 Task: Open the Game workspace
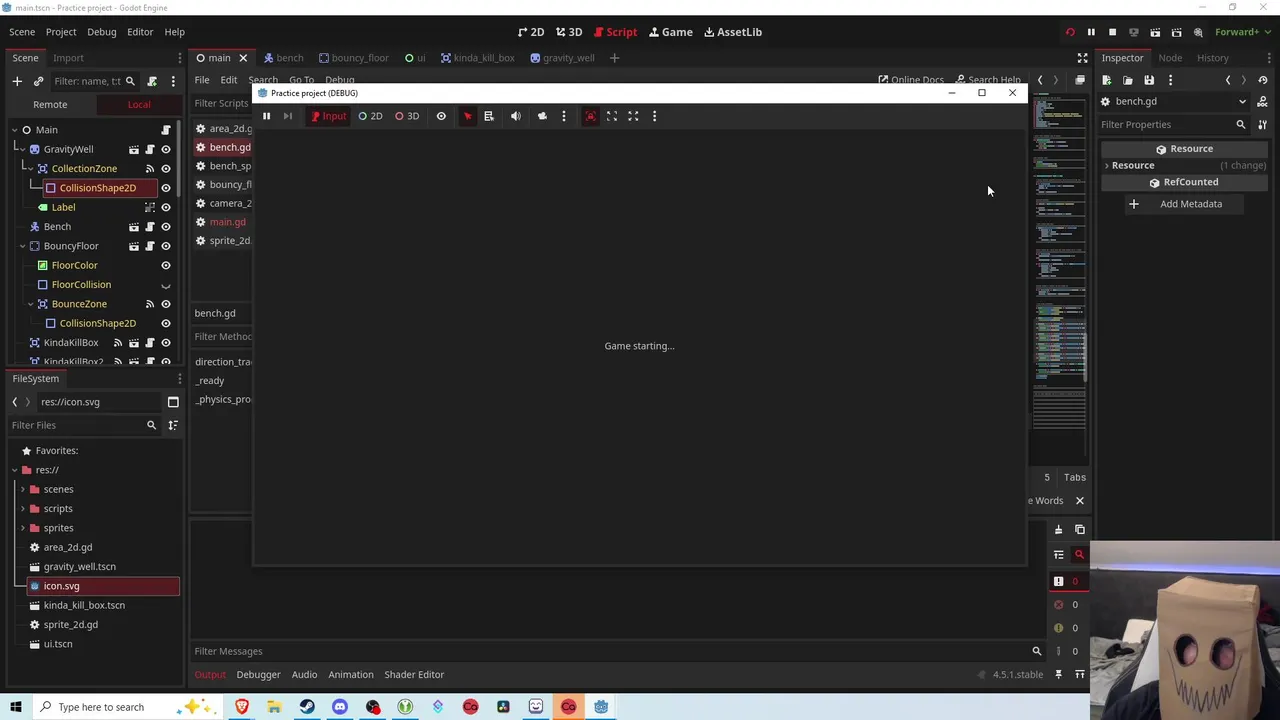[x=670, y=32]
